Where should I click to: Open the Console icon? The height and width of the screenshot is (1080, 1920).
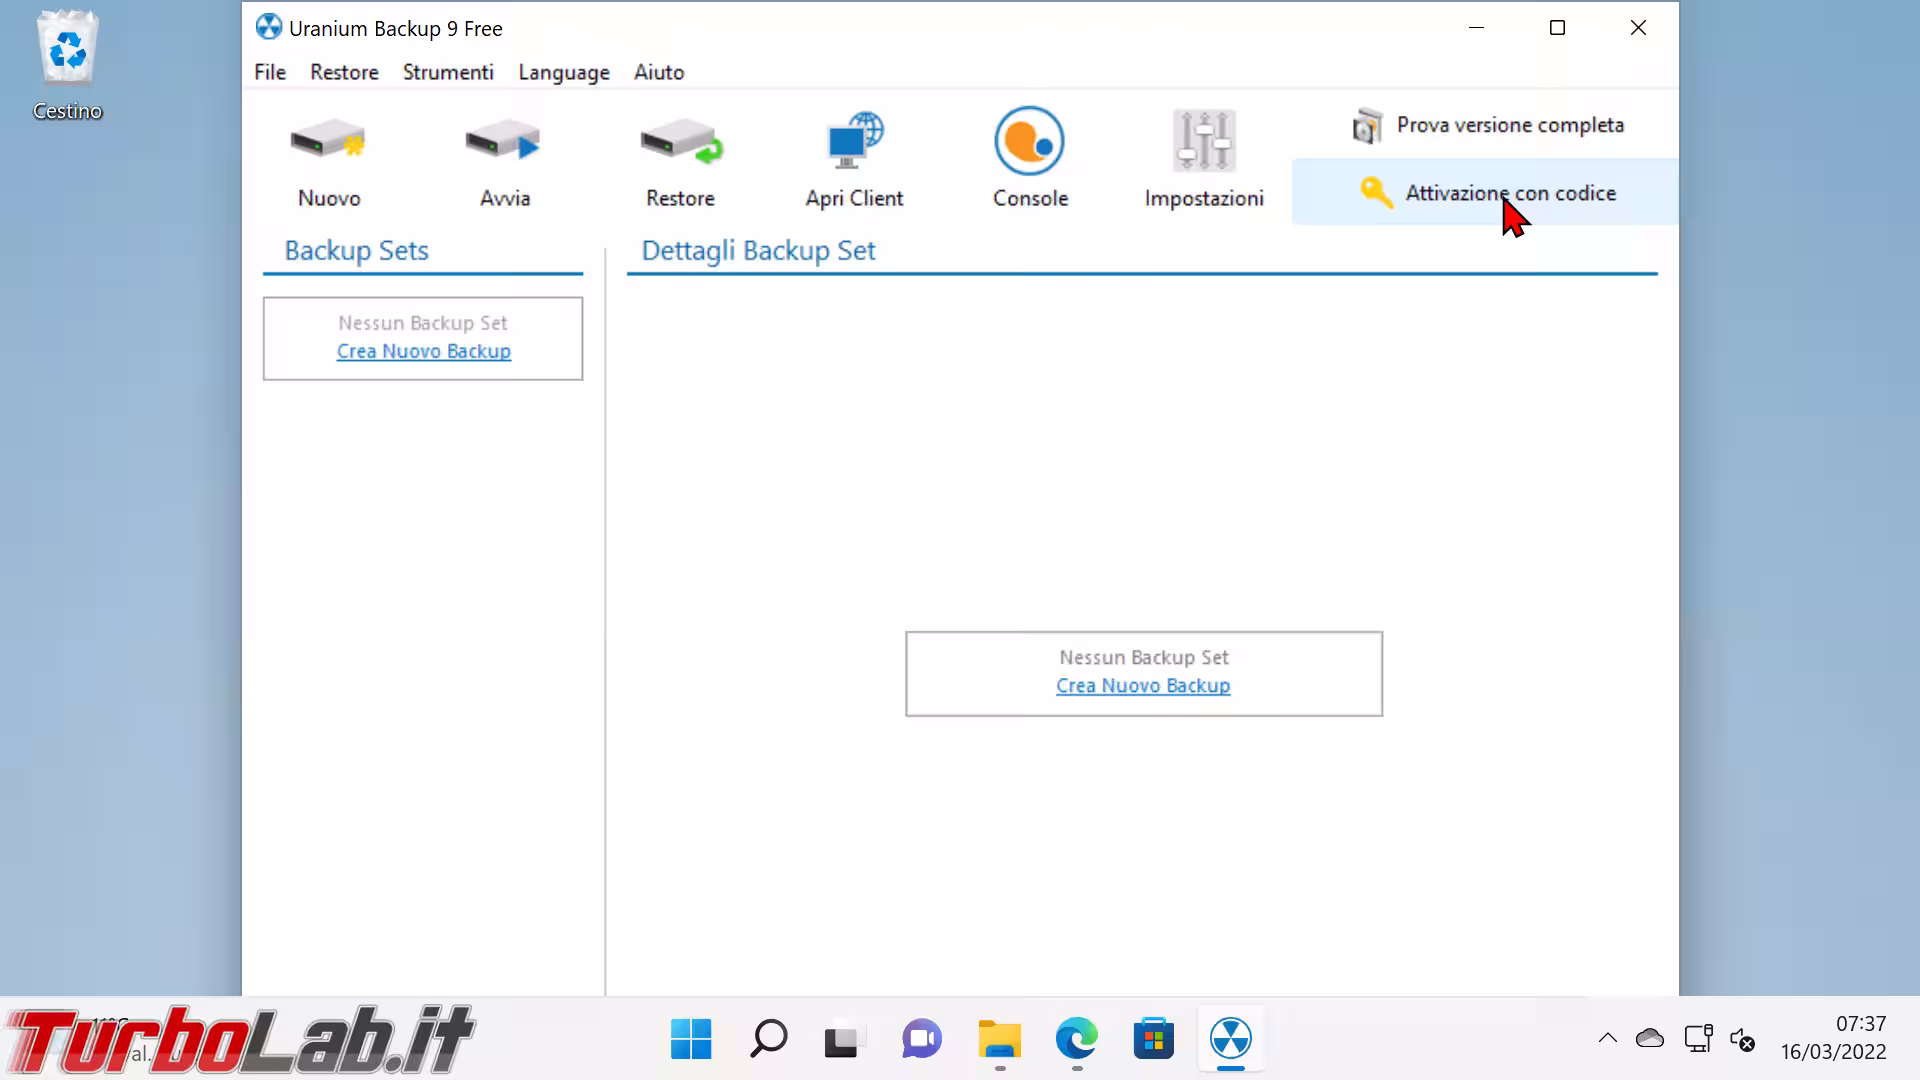(x=1030, y=142)
